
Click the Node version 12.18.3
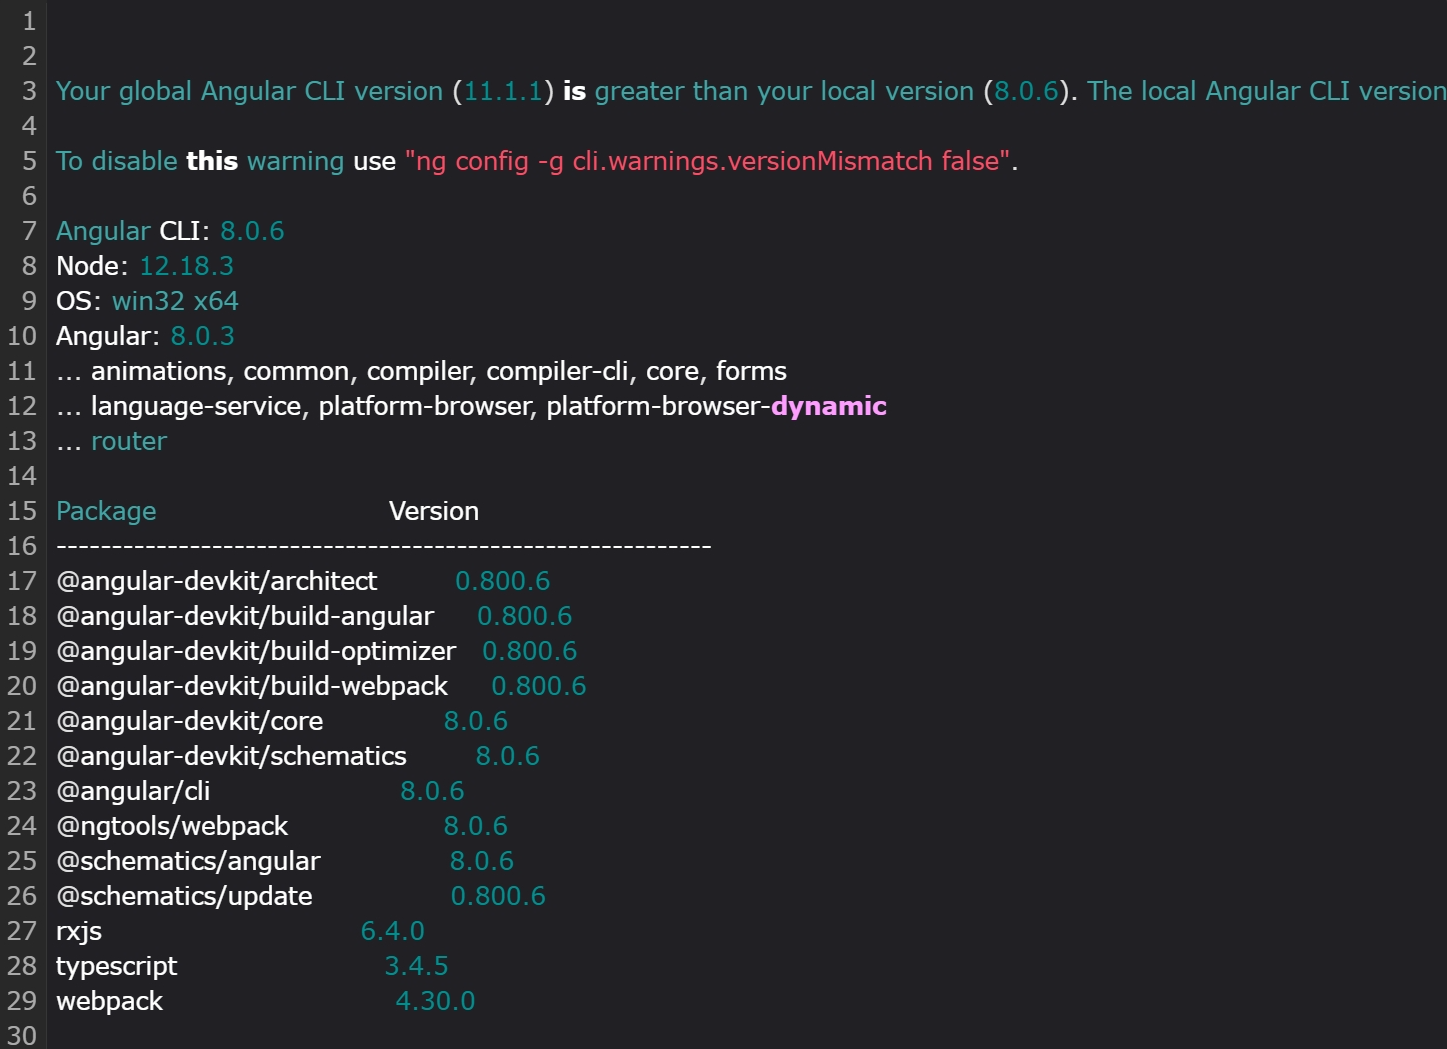click(x=186, y=266)
